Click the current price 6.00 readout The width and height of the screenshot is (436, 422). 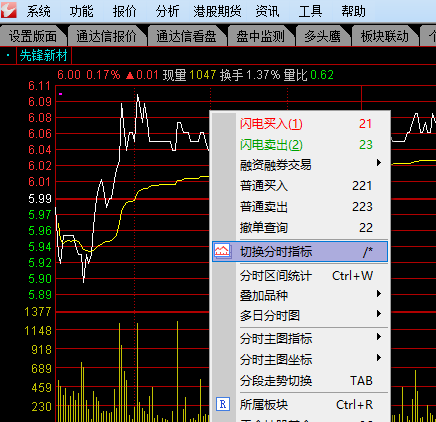[x=69, y=75]
